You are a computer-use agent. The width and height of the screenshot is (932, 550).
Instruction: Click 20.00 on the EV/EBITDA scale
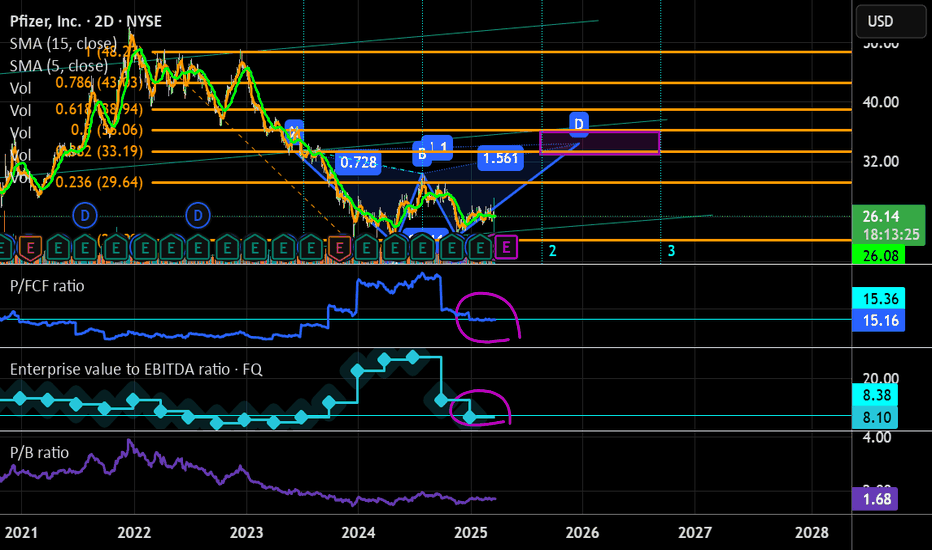(880, 379)
